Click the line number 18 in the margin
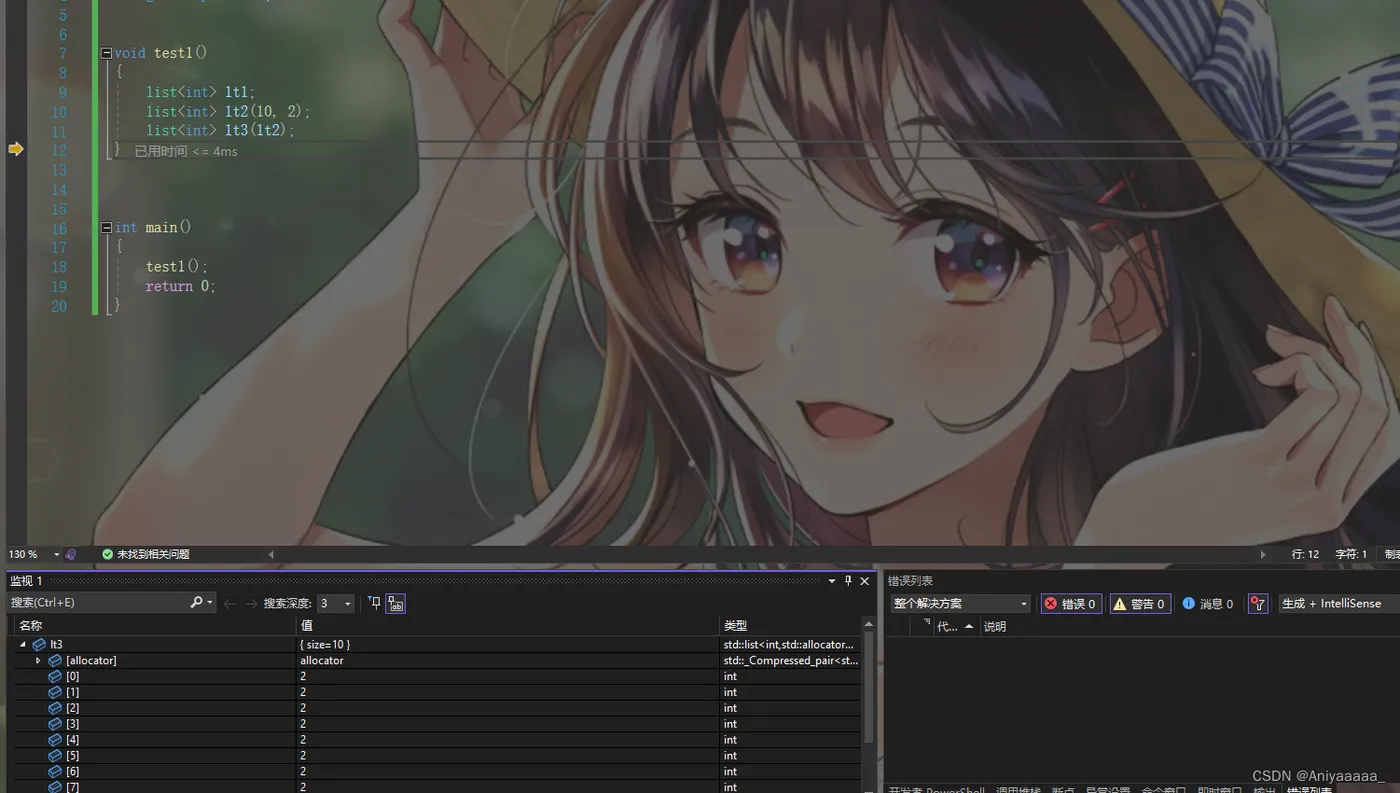This screenshot has height=793, width=1400. 59,267
